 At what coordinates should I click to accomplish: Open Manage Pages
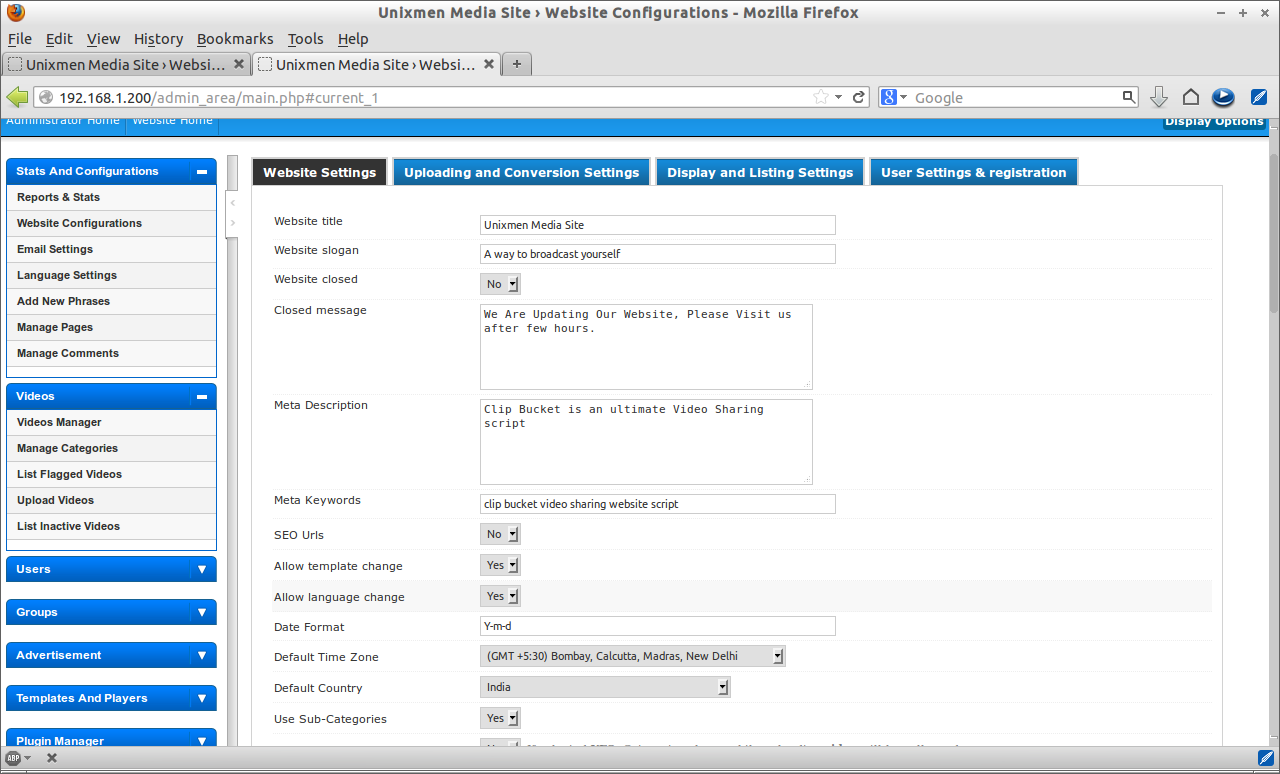(56, 327)
